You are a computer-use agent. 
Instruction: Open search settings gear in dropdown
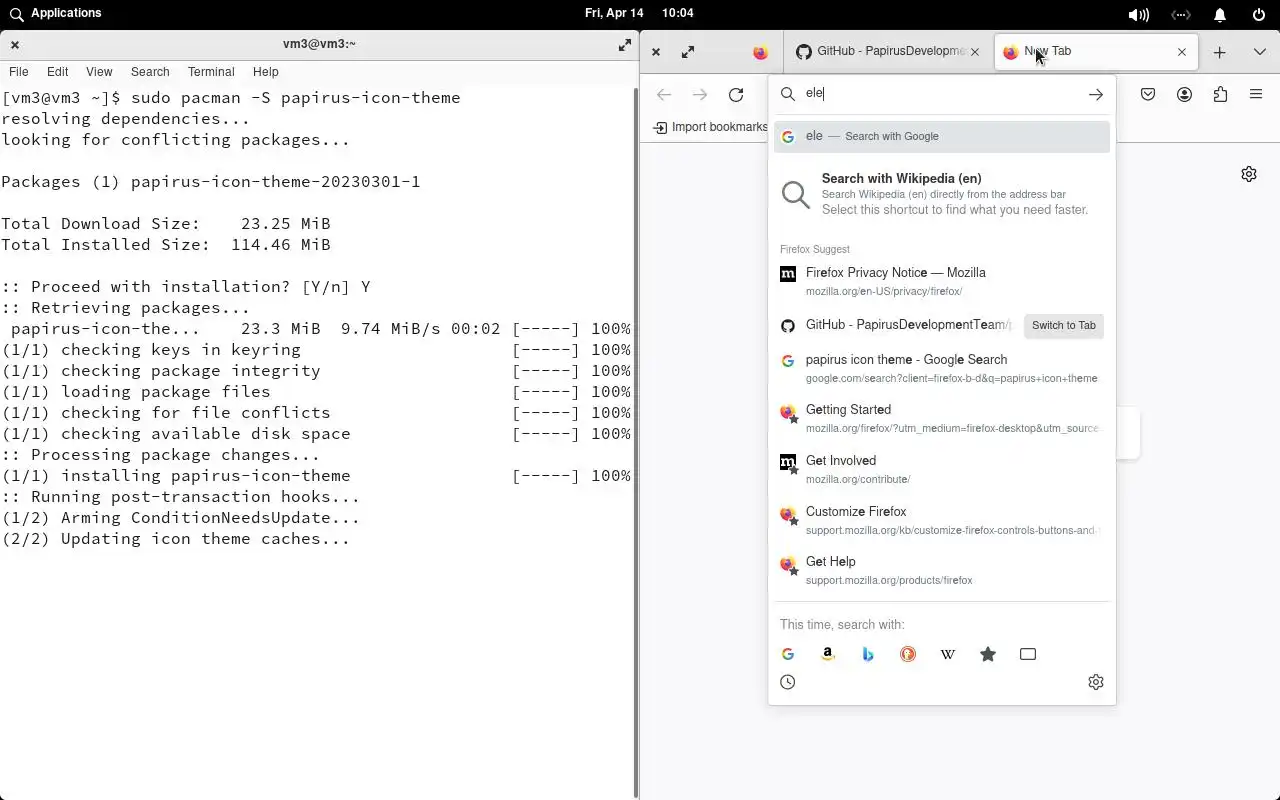(x=1096, y=682)
